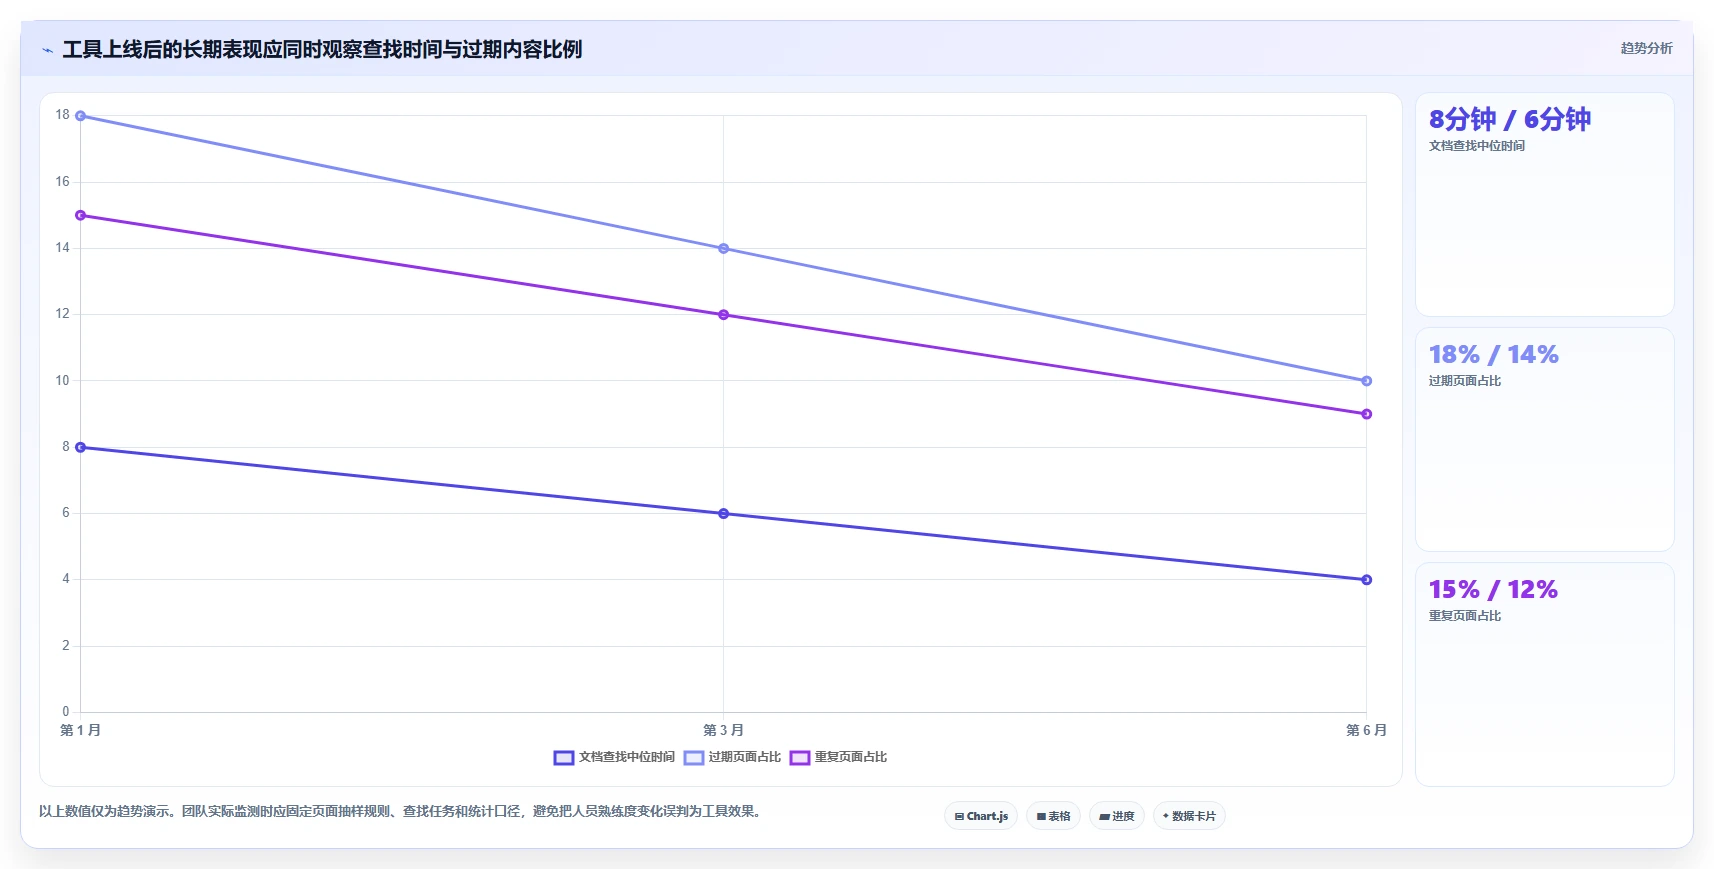
Task: Click the 表格 tag icon
Action: click(1041, 817)
